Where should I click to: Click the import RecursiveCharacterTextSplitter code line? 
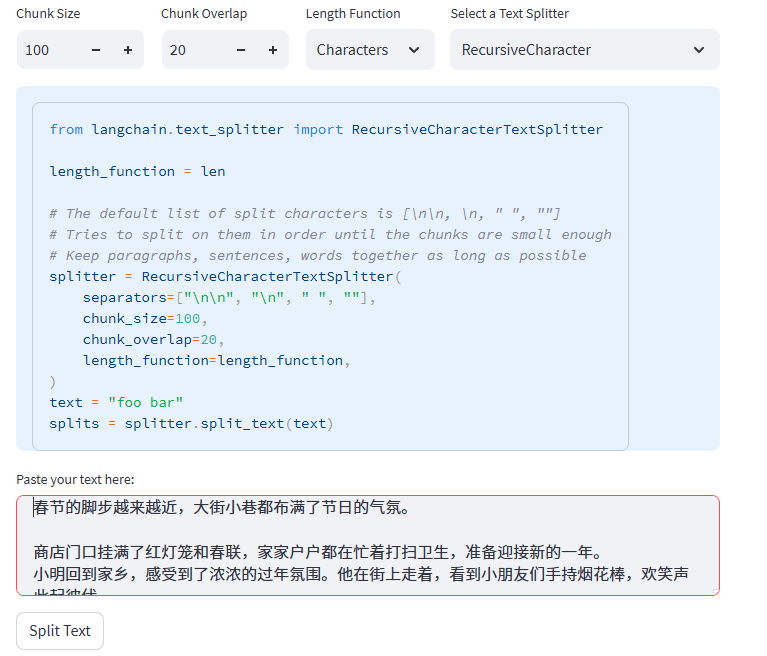(326, 130)
